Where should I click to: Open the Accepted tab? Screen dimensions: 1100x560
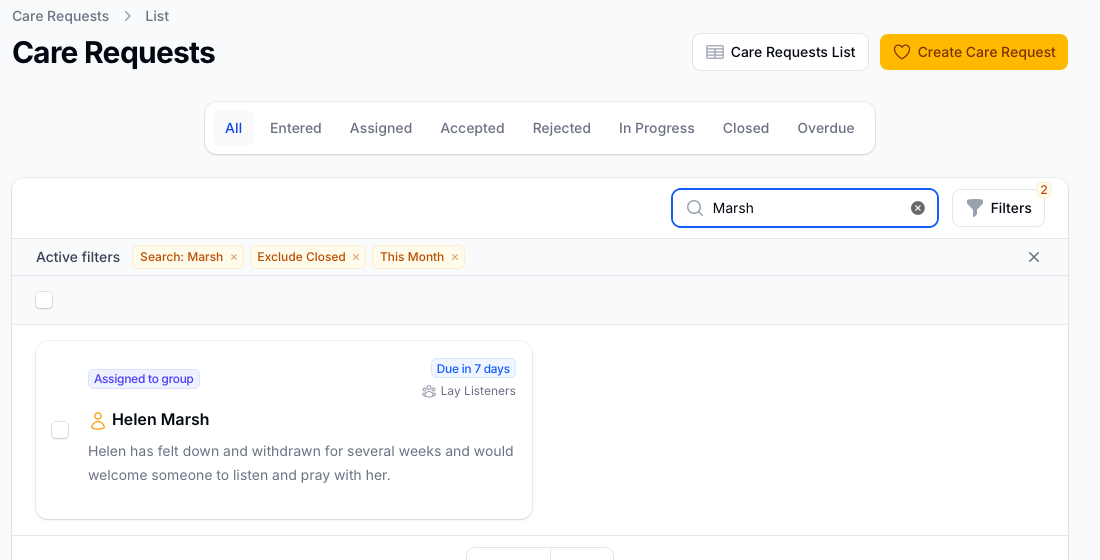[x=472, y=128]
